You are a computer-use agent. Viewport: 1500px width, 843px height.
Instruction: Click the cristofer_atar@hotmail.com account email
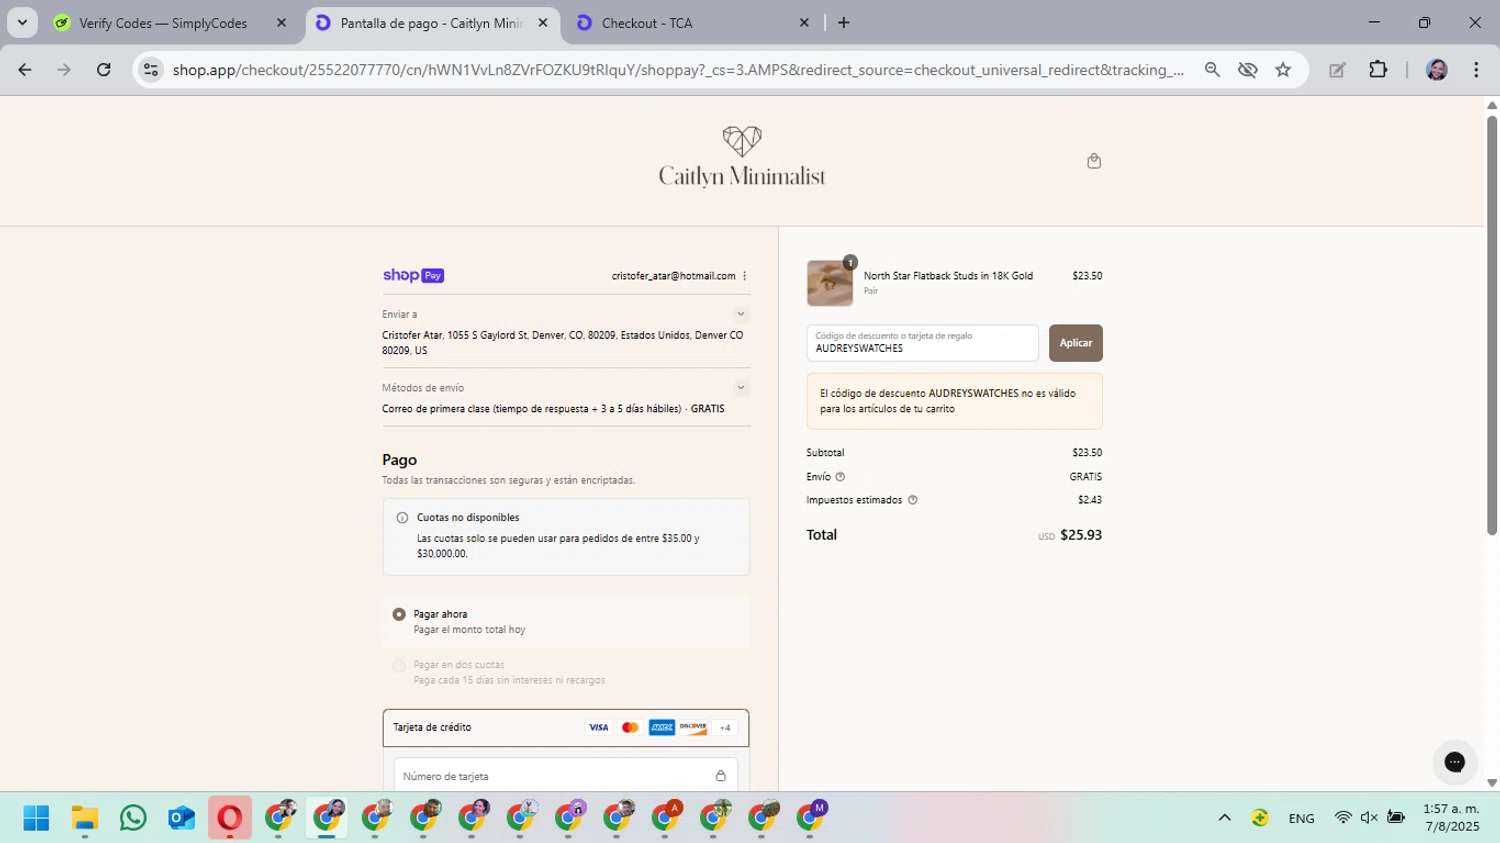[673, 276]
